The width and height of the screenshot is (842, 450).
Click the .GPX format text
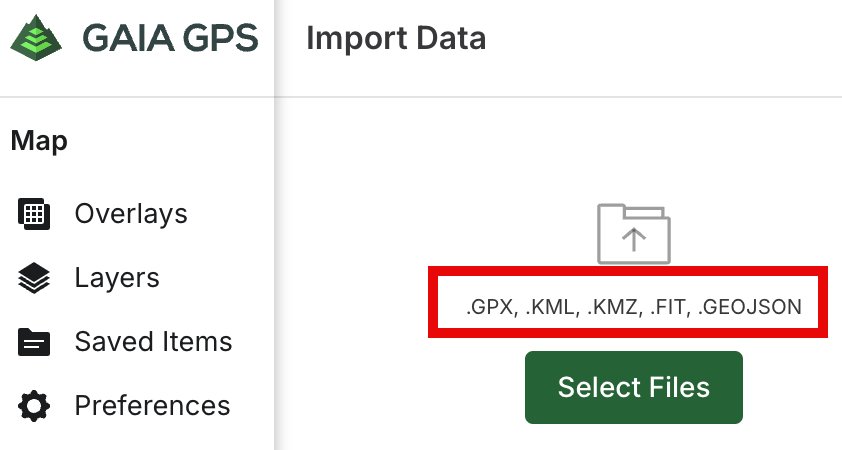click(492, 307)
